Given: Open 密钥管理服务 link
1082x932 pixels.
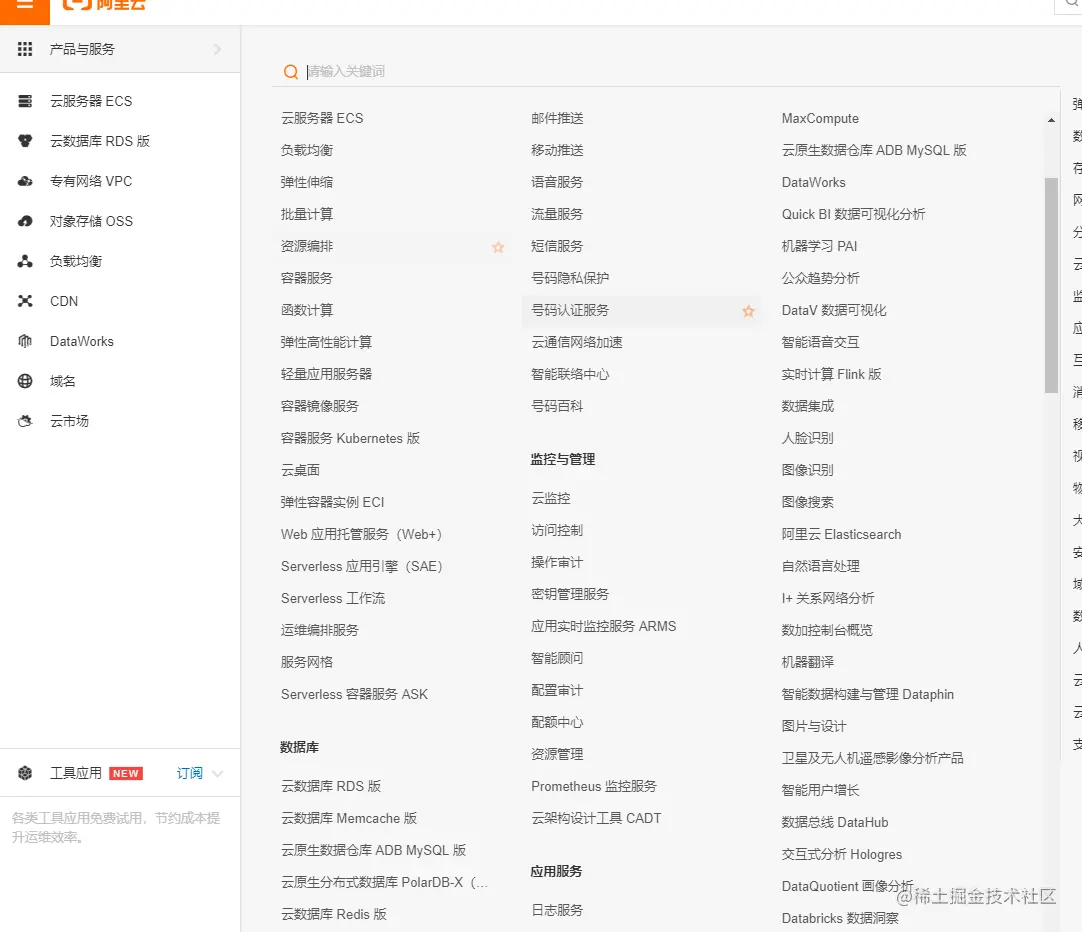Looking at the screenshot, I should (571, 594).
